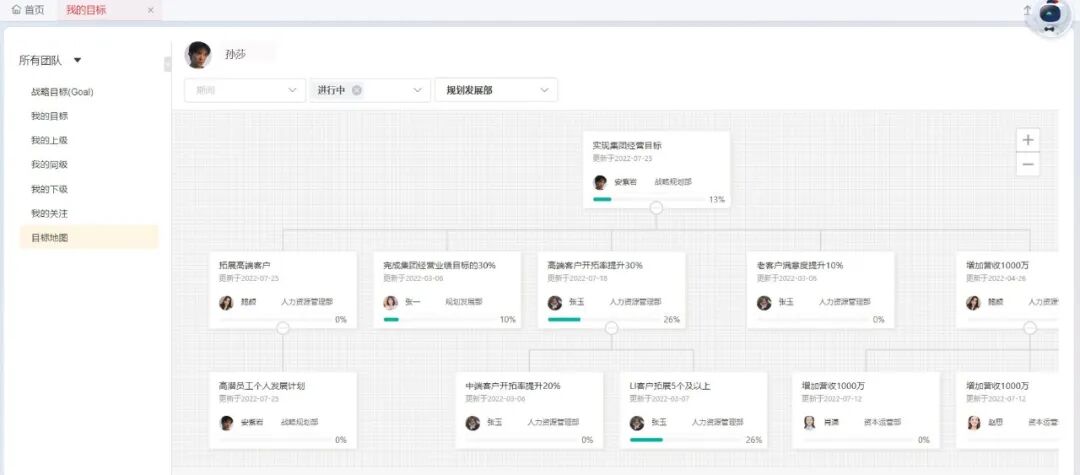
Task: Open the LI客户拓展5个及以上 goal title
Action: click(670, 386)
